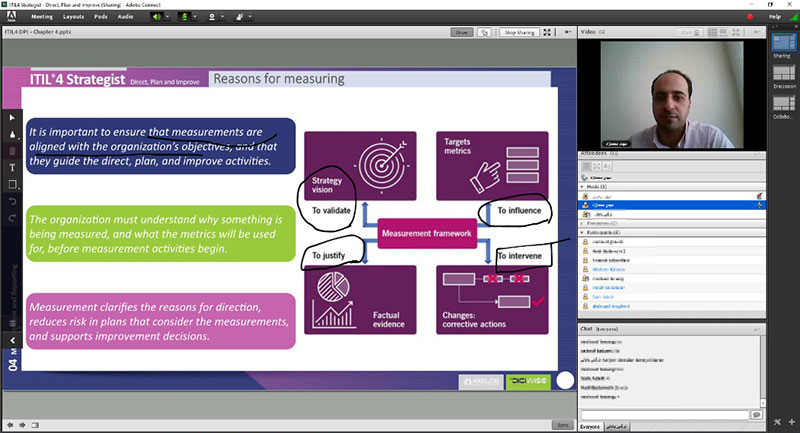Switch to attendee list view
This screenshot has height=433, width=800.
586,166
